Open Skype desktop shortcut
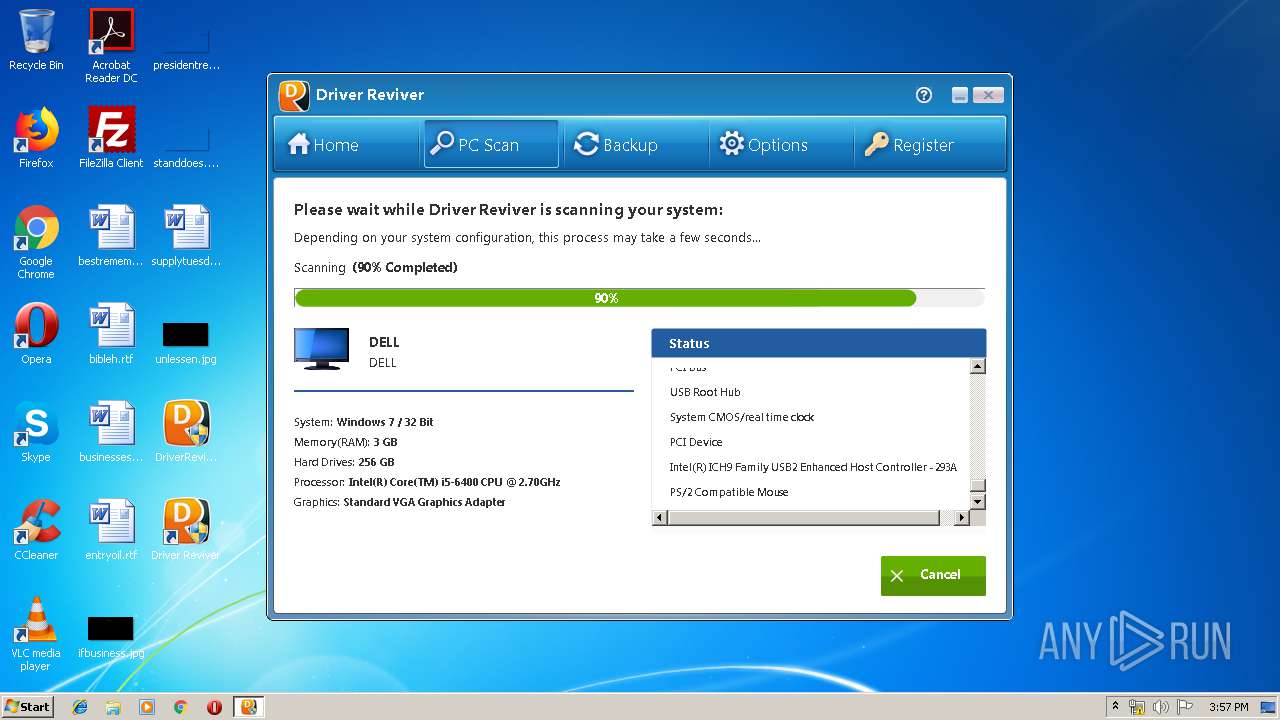The height and width of the screenshot is (720, 1280). coord(36,432)
